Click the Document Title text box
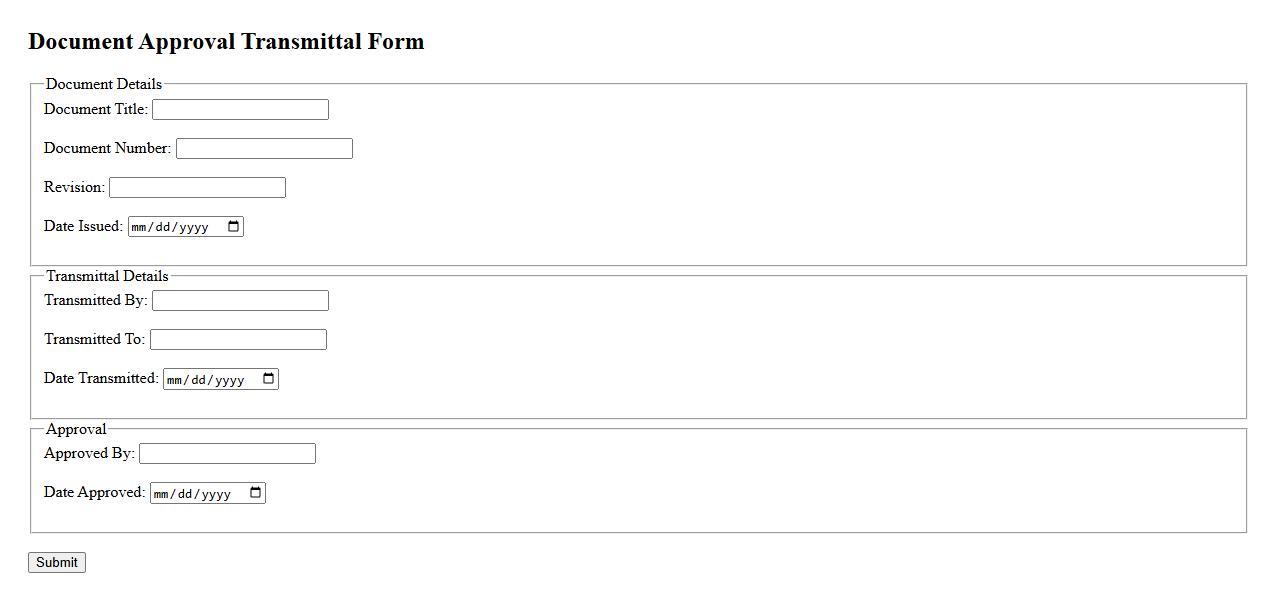 click(x=240, y=110)
